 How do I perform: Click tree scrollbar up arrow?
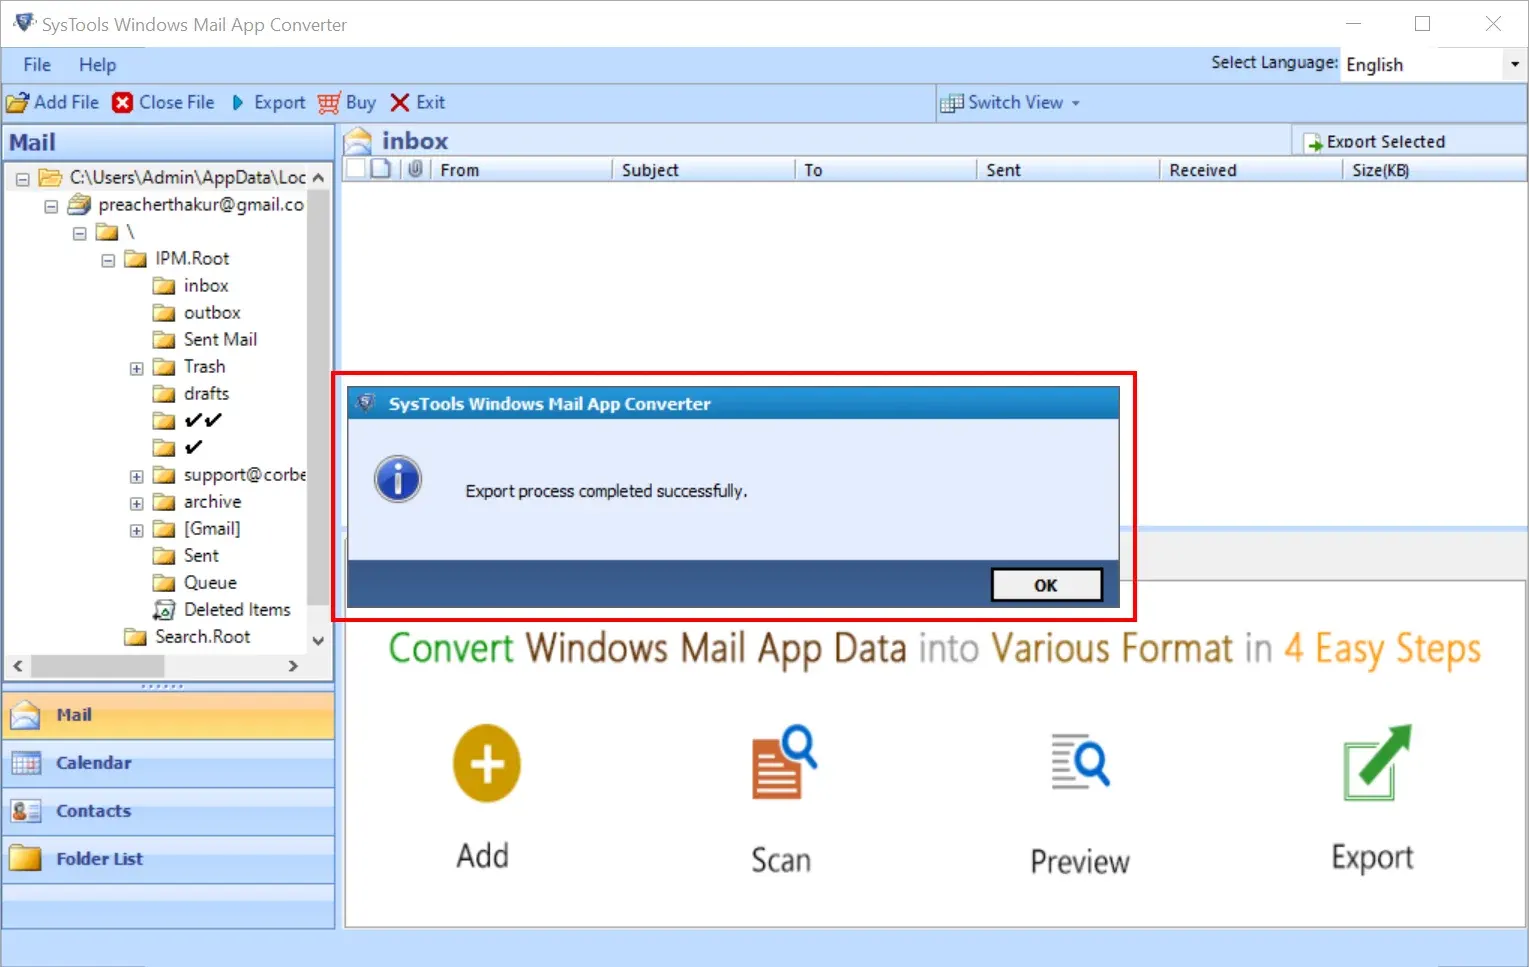tap(318, 177)
